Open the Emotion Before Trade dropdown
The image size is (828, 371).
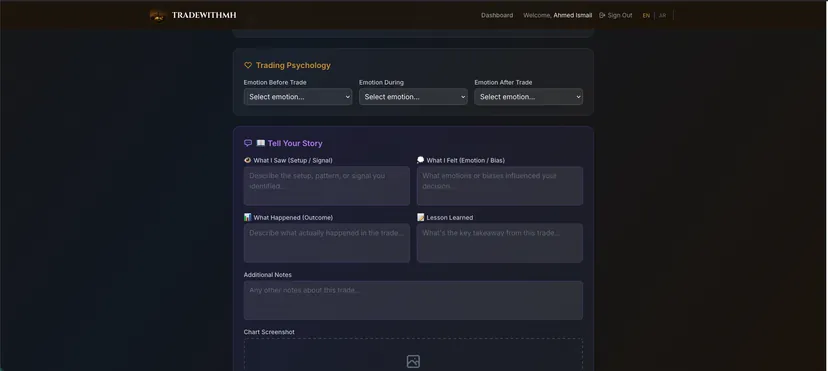[298, 97]
